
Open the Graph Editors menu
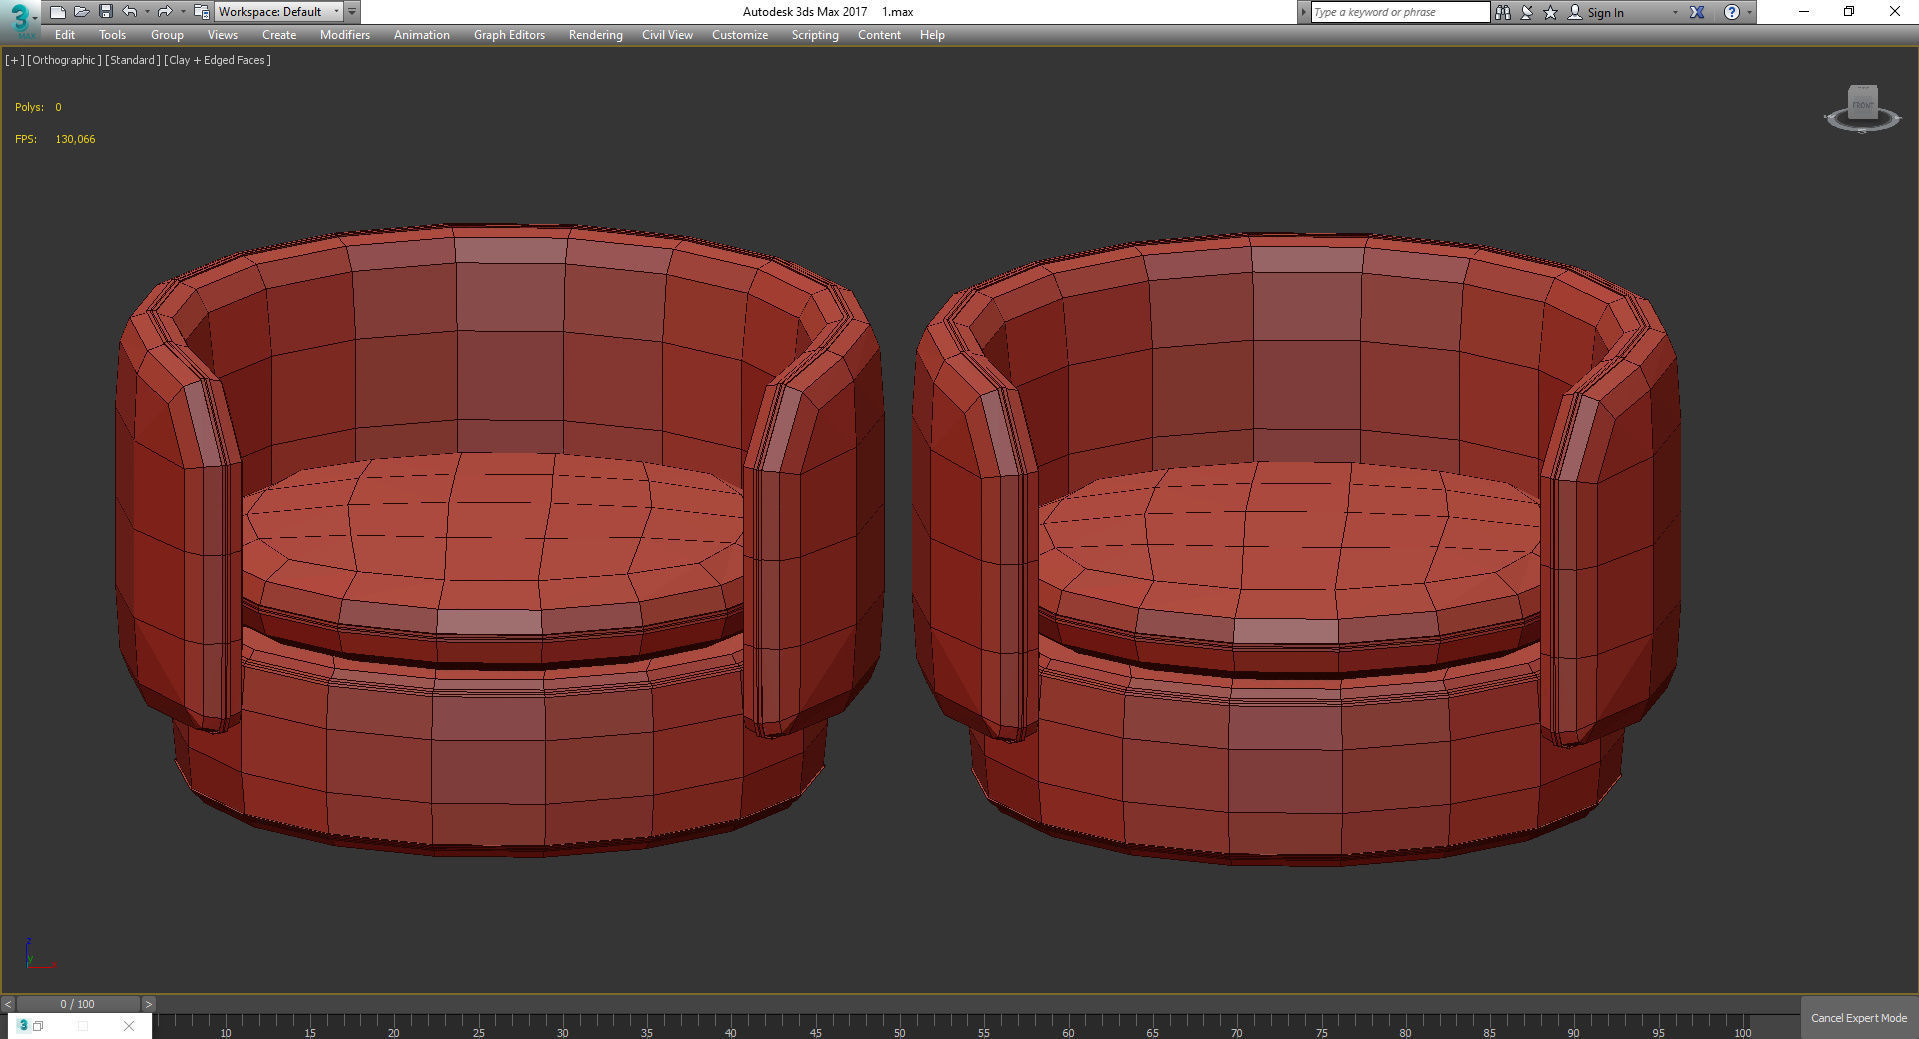point(509,35)
